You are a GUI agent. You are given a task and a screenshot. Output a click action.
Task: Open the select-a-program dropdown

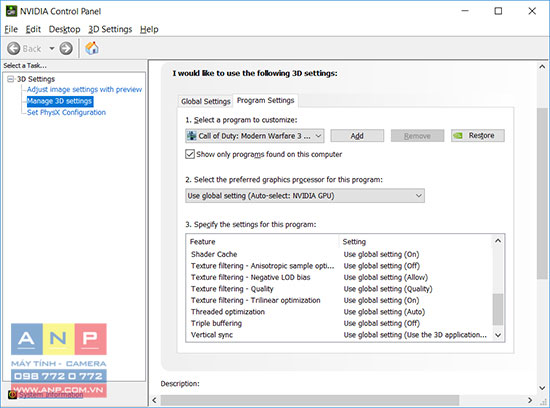[255, 136]
